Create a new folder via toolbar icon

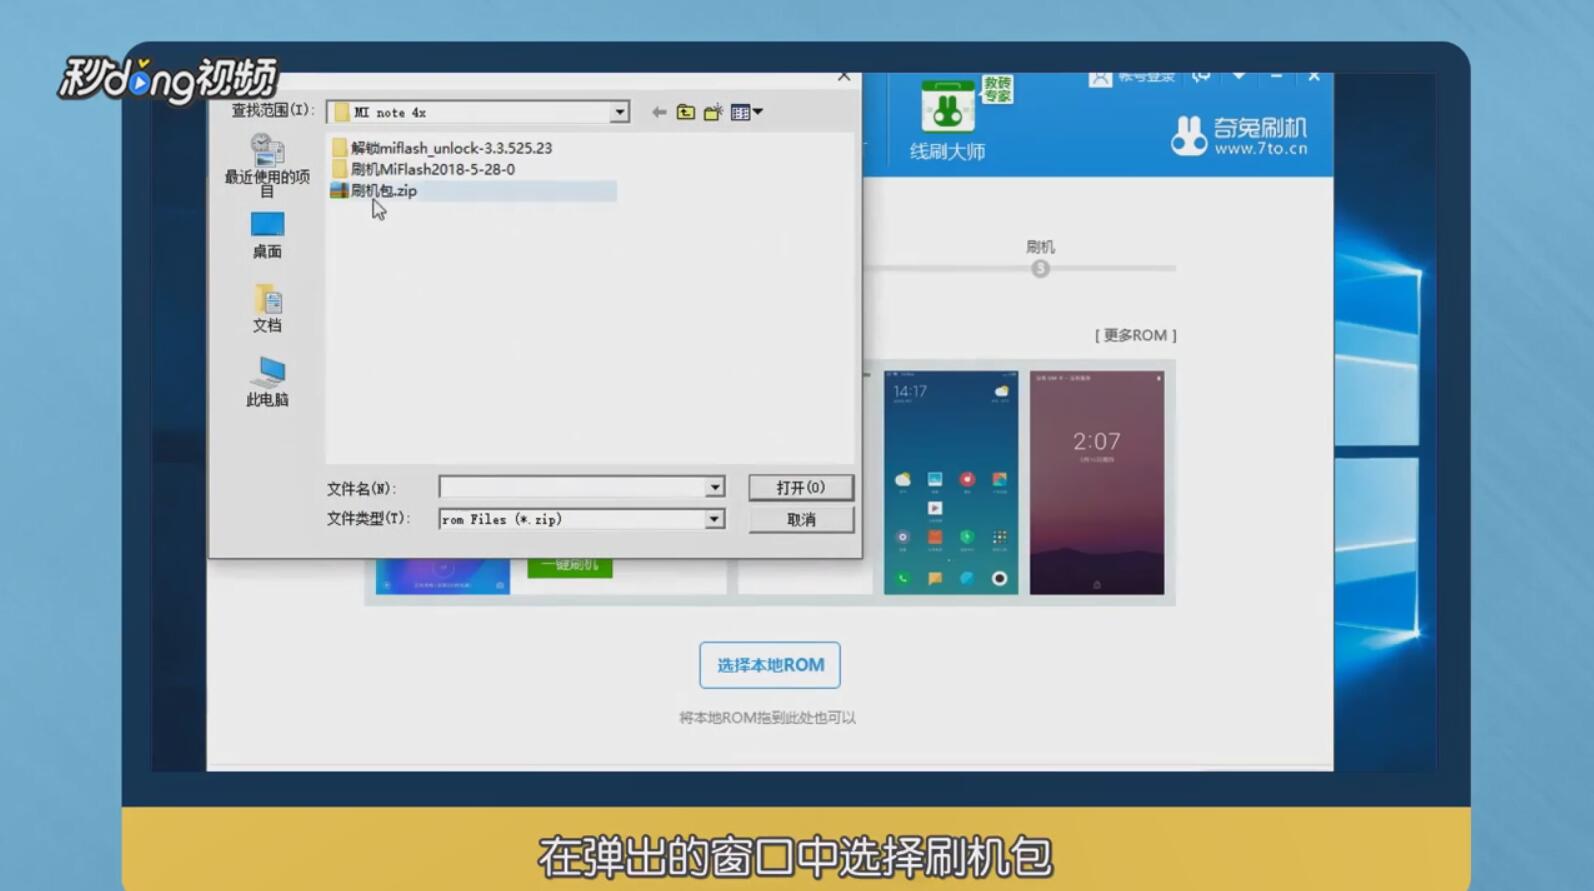[713, 112]
